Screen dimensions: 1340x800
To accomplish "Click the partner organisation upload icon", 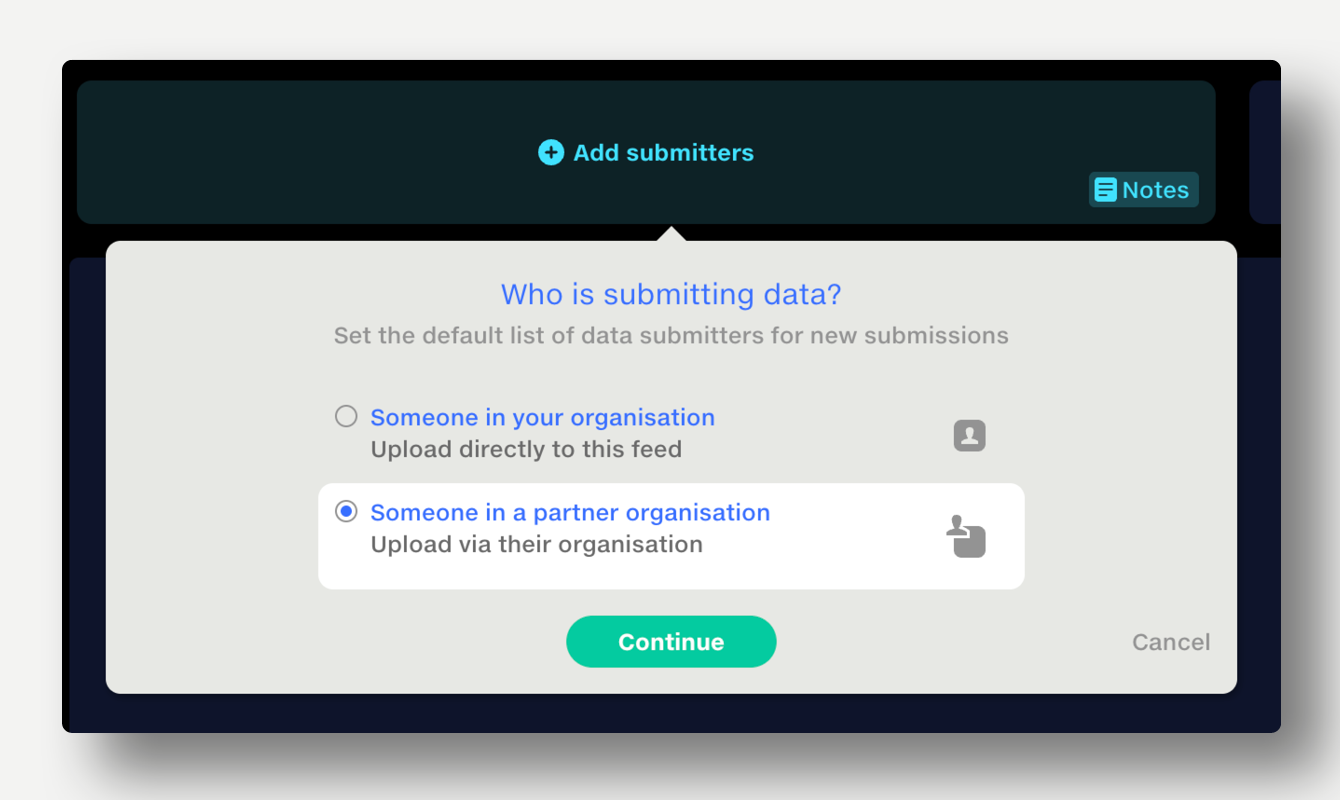I will (x=966, y=537).
